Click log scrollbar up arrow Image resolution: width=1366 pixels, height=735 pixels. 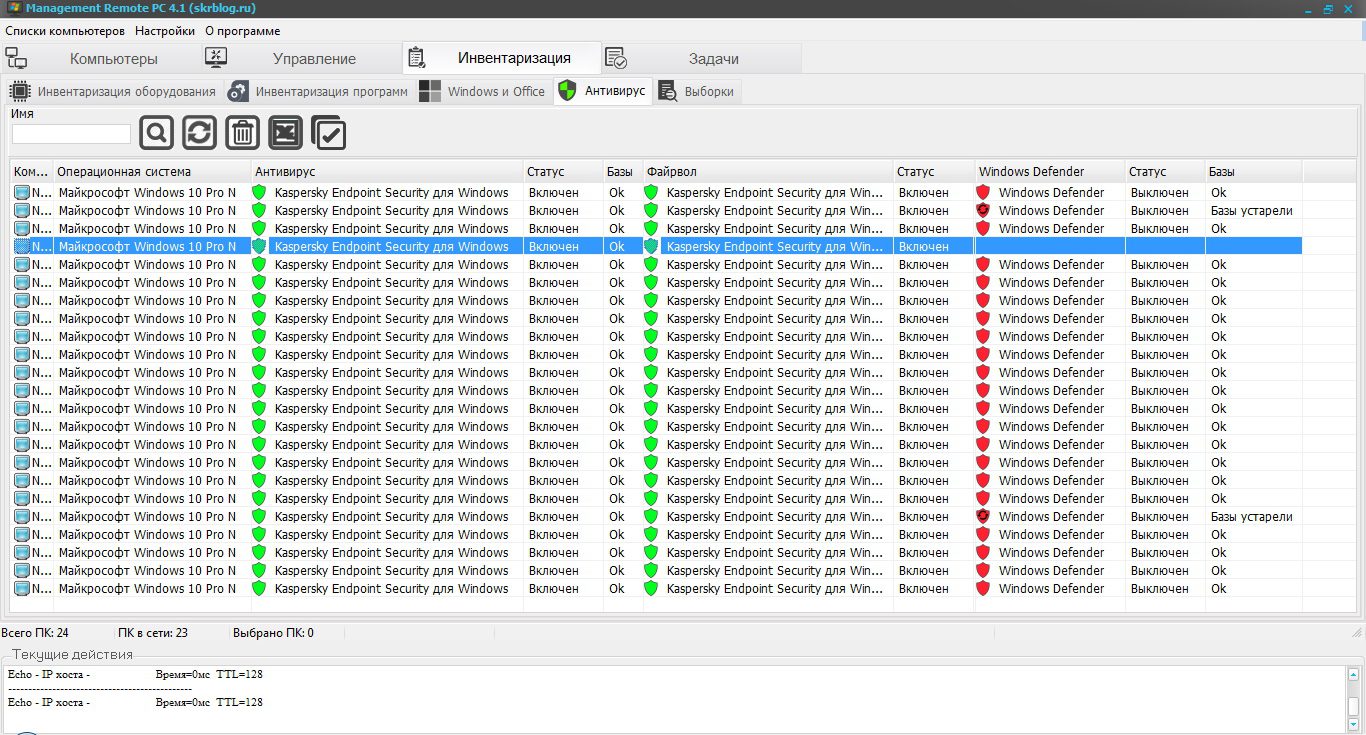click(x=1353, y=674)
